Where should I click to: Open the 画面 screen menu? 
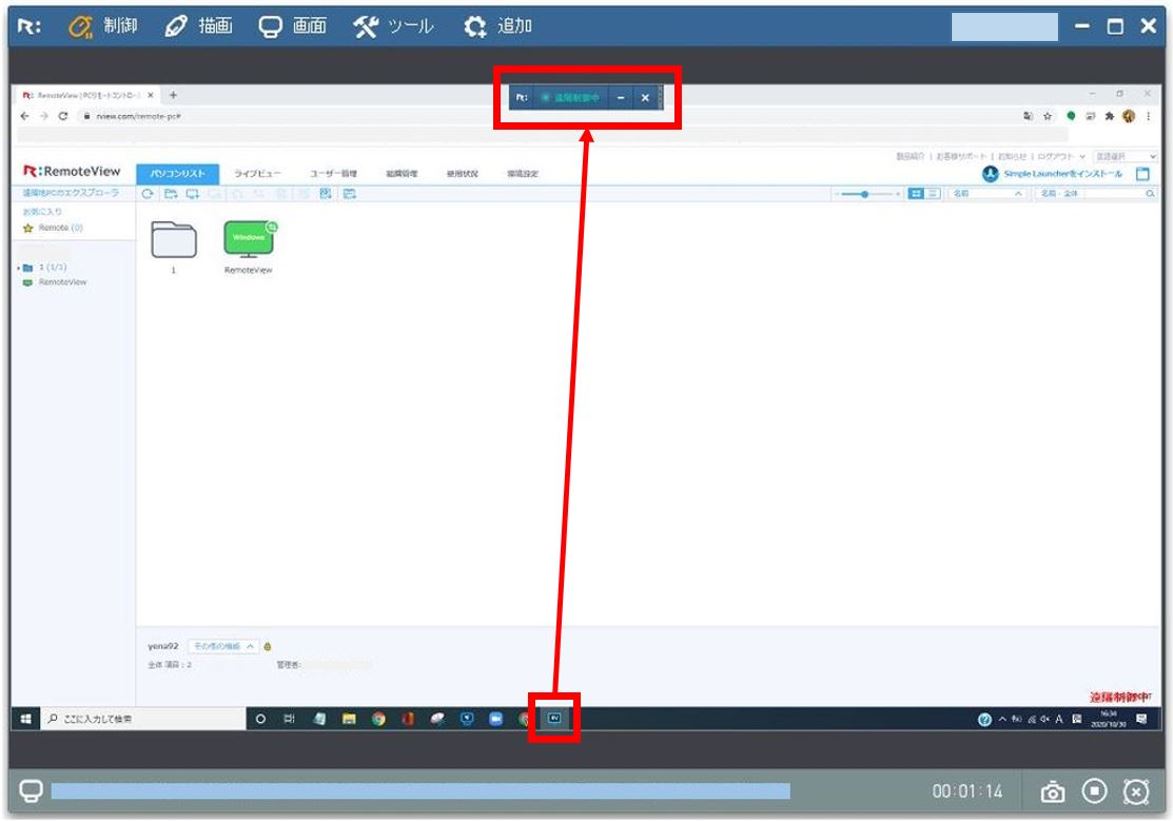293,26
